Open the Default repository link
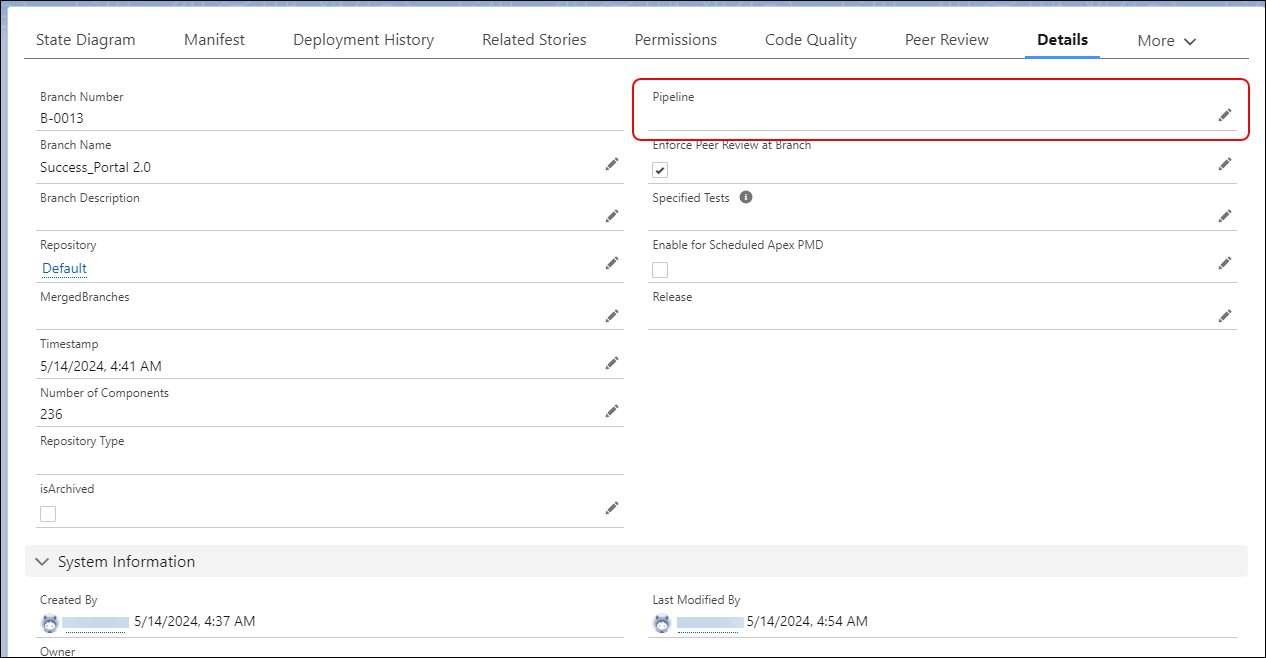This screenshot has height=658, width=1266. [x=64, y=268]
